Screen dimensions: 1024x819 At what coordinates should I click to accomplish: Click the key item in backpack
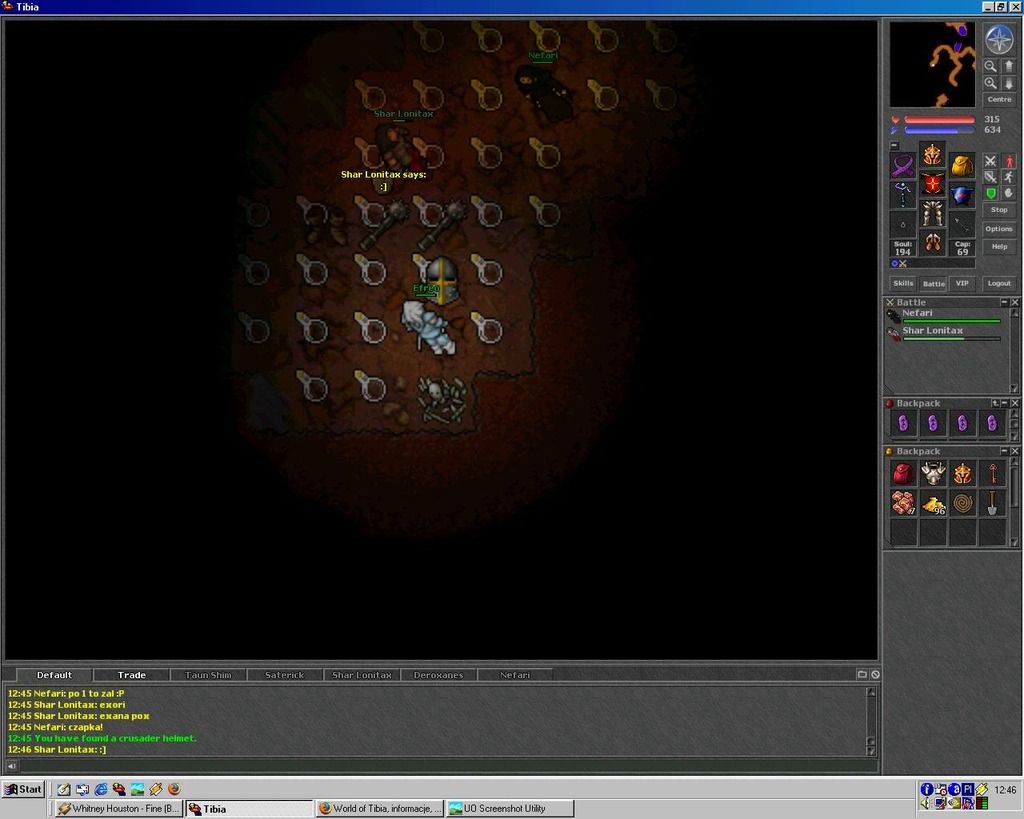992,474
